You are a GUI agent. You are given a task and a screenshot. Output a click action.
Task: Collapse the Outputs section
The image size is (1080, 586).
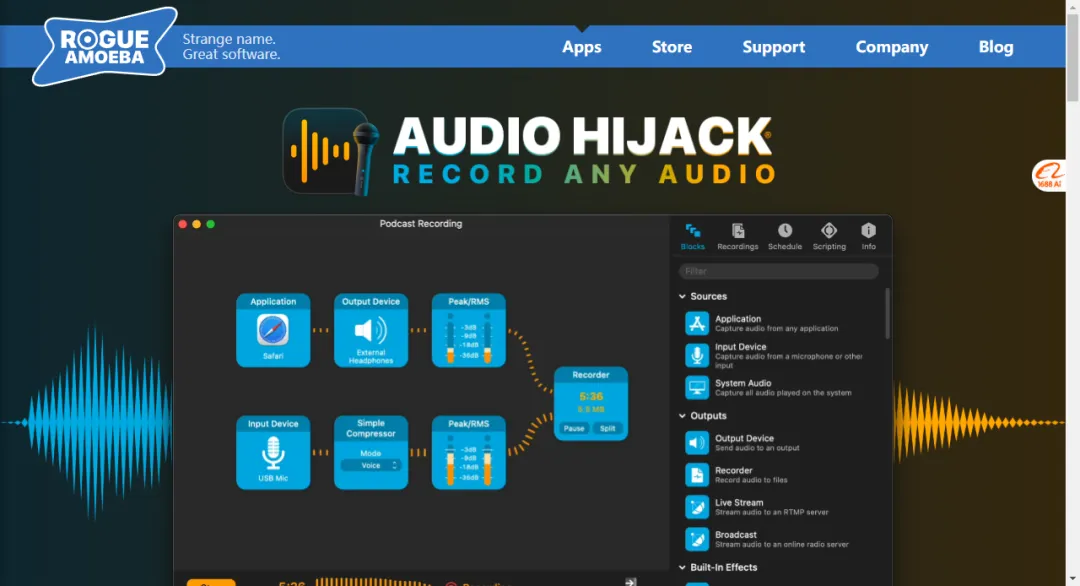pyautogui.click(x=682, y=416)
